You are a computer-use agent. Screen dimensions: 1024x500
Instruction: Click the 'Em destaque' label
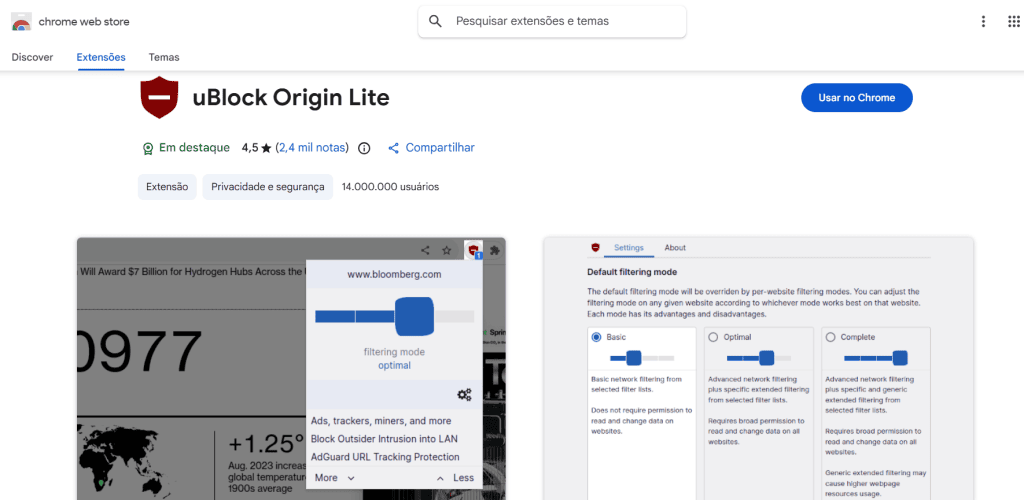pyautogui.click(x=195, y=148)
